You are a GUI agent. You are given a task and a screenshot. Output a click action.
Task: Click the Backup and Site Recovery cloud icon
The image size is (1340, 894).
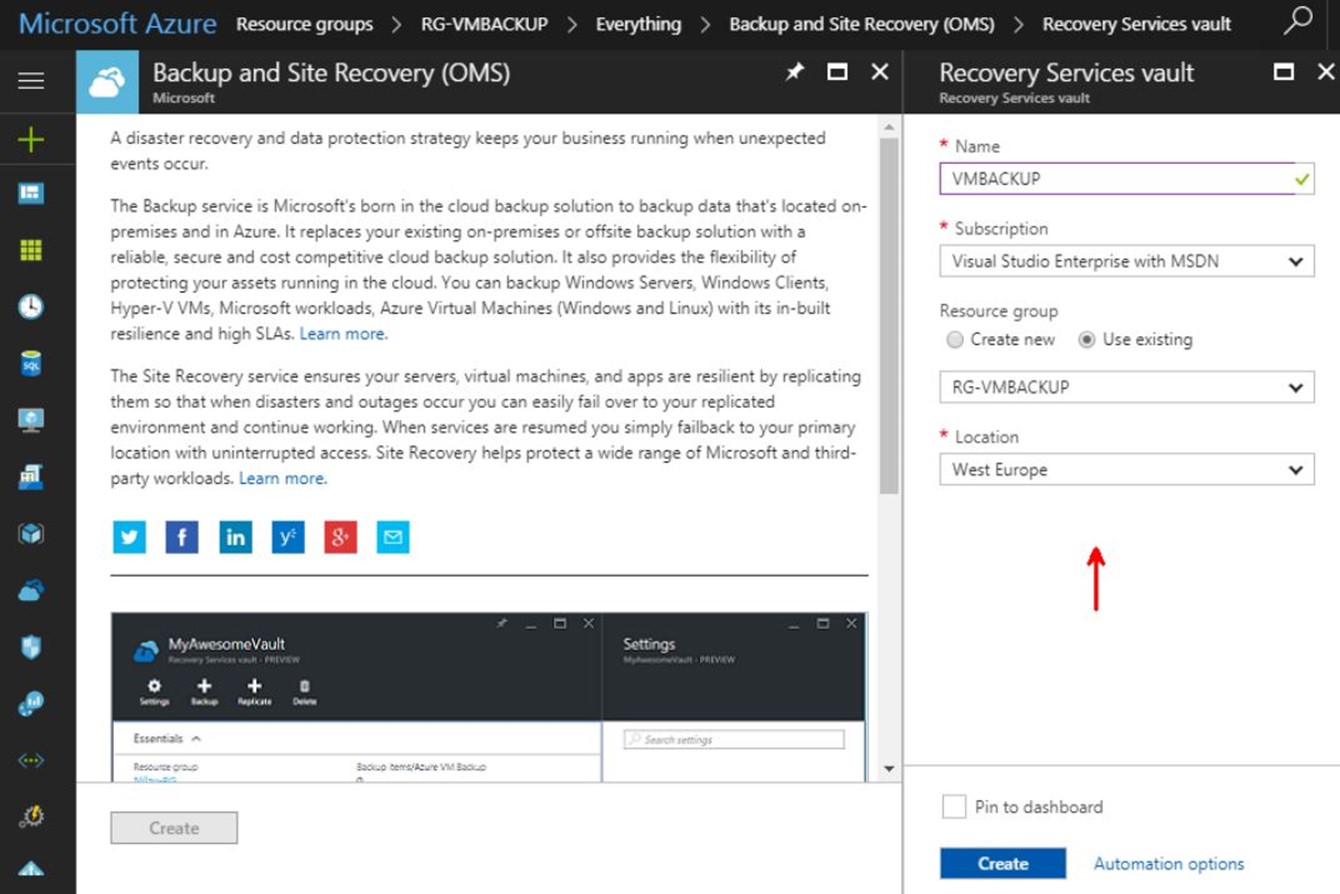[x=107, y=82]
